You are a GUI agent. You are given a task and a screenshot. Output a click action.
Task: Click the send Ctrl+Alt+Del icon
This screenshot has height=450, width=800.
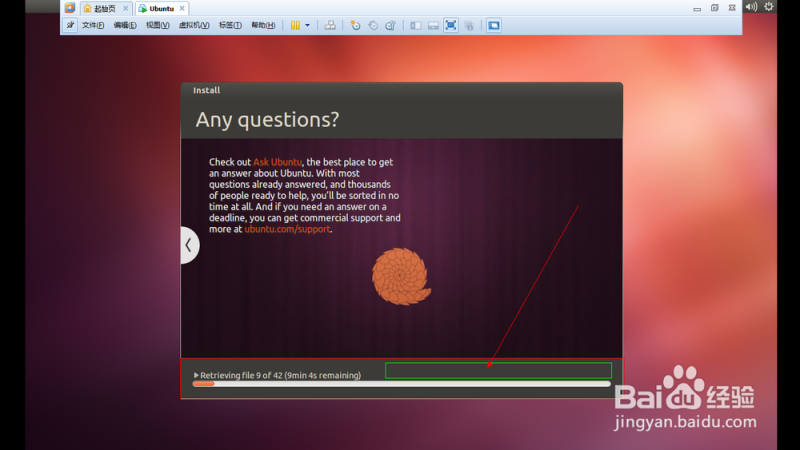point(330,25)
